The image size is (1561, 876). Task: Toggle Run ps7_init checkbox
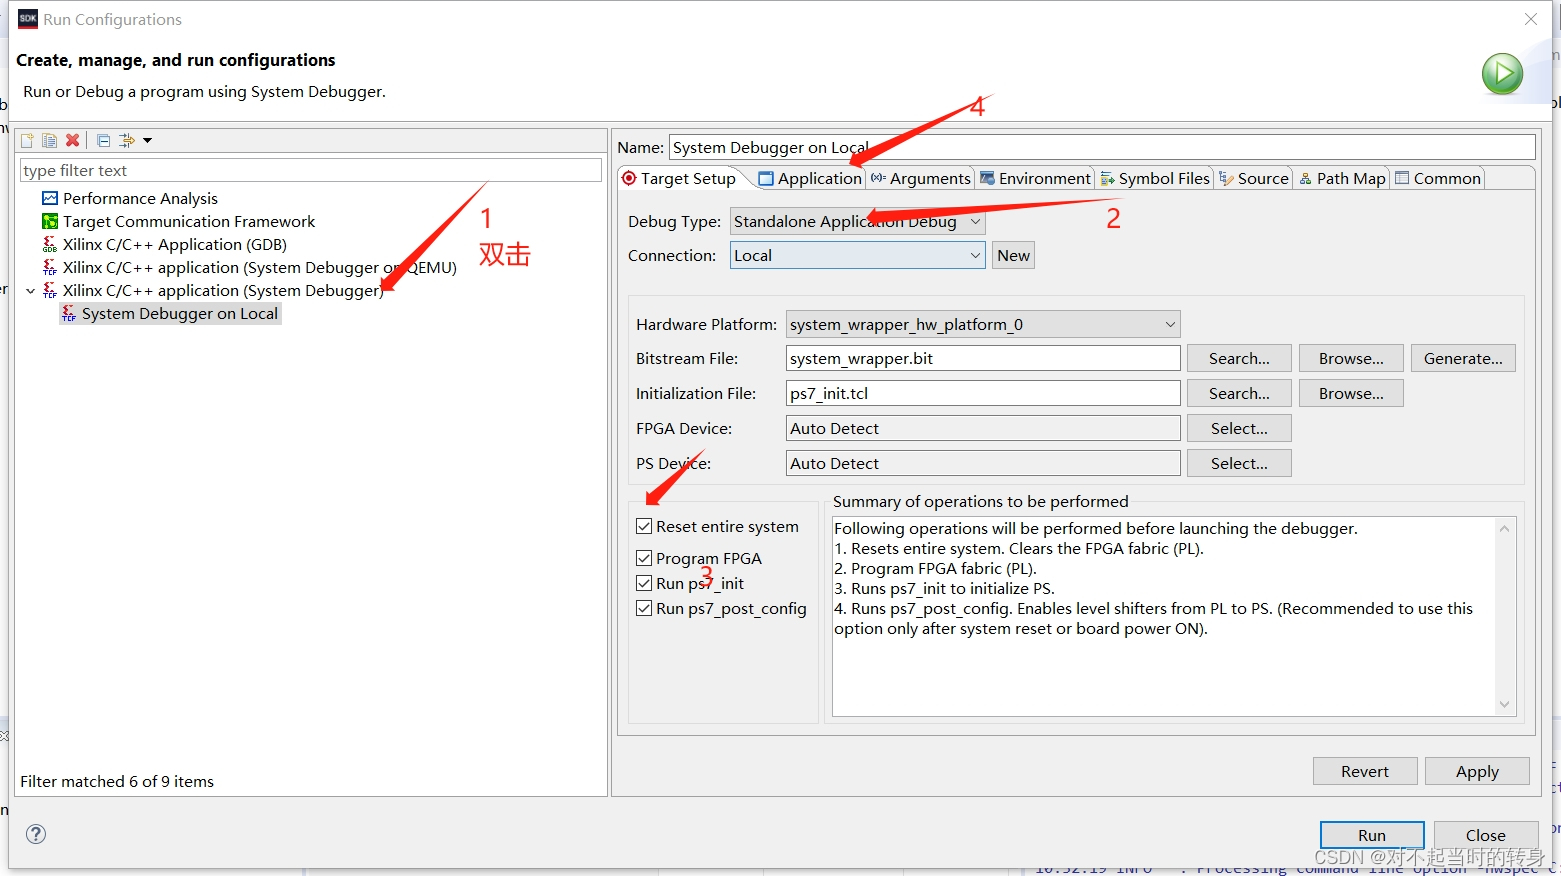tap(644, 583)
